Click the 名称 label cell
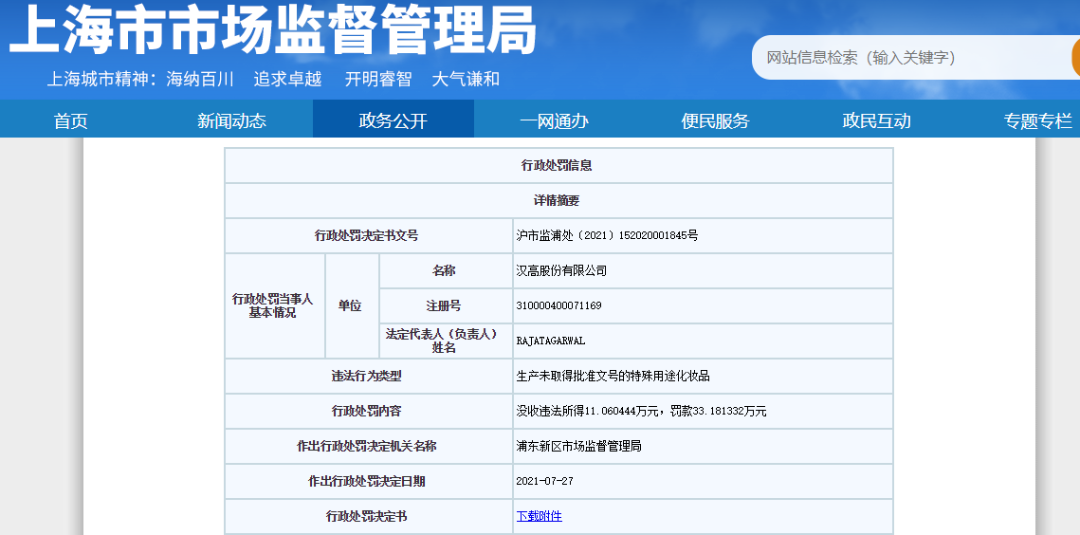Screen dimensions: 1080x535 click(446, 271)
